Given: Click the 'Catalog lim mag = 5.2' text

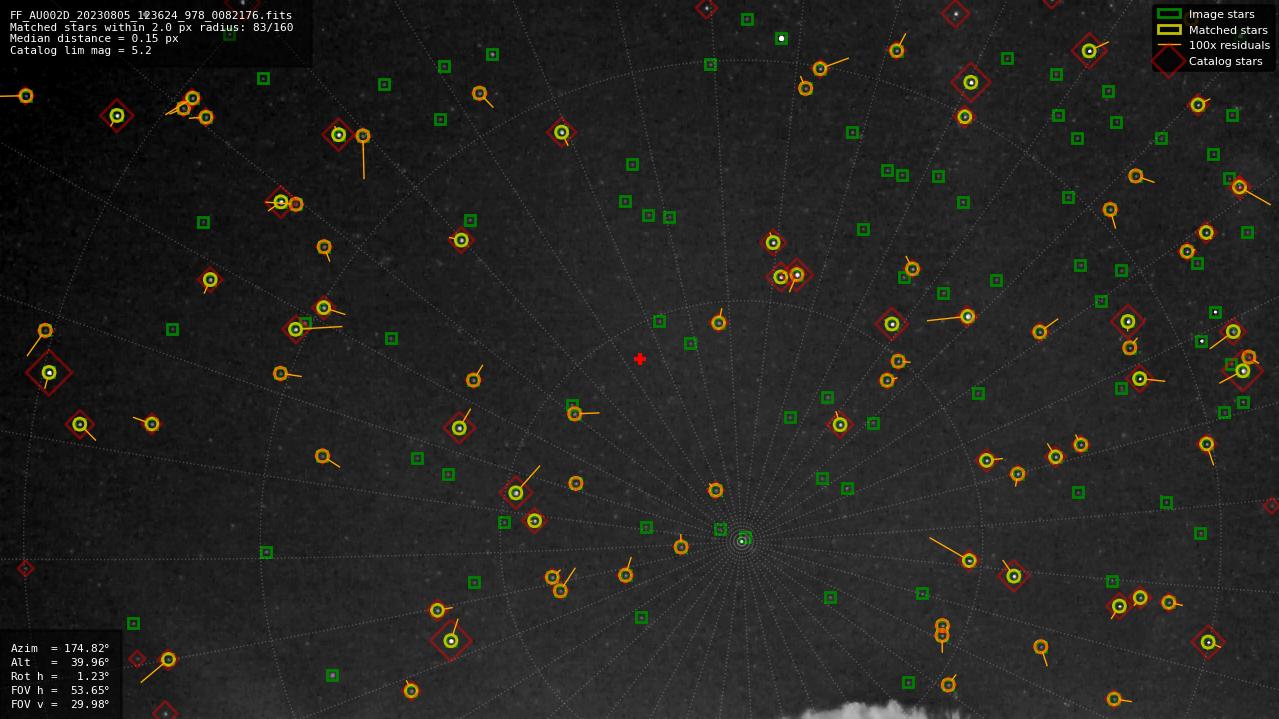Looking at the screenshot, I should point(81,50).
